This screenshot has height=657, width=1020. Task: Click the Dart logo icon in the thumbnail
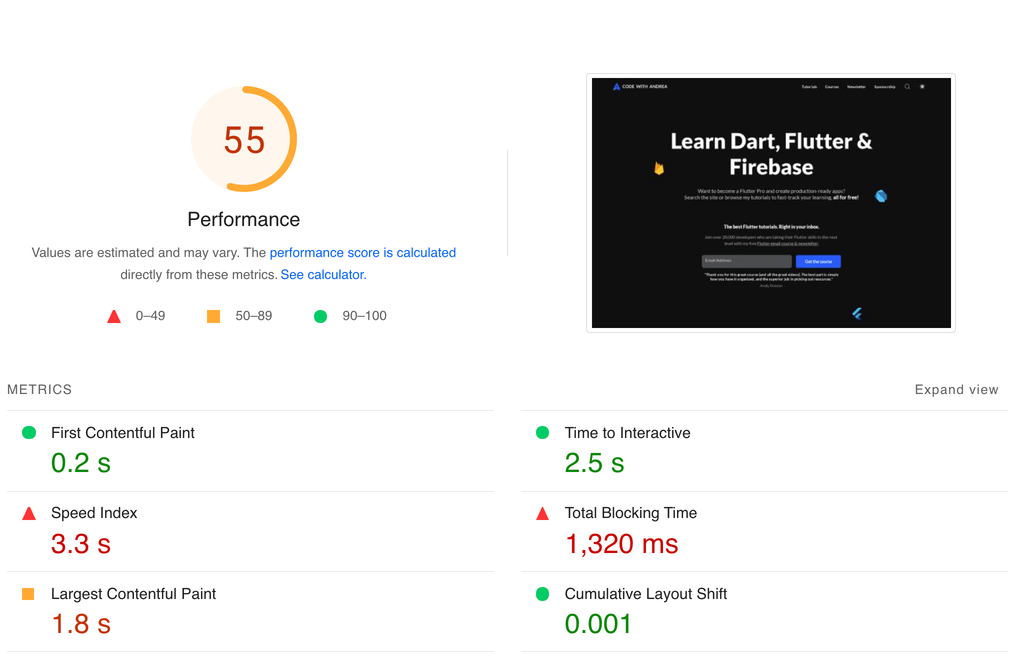[x=881, y=196]
